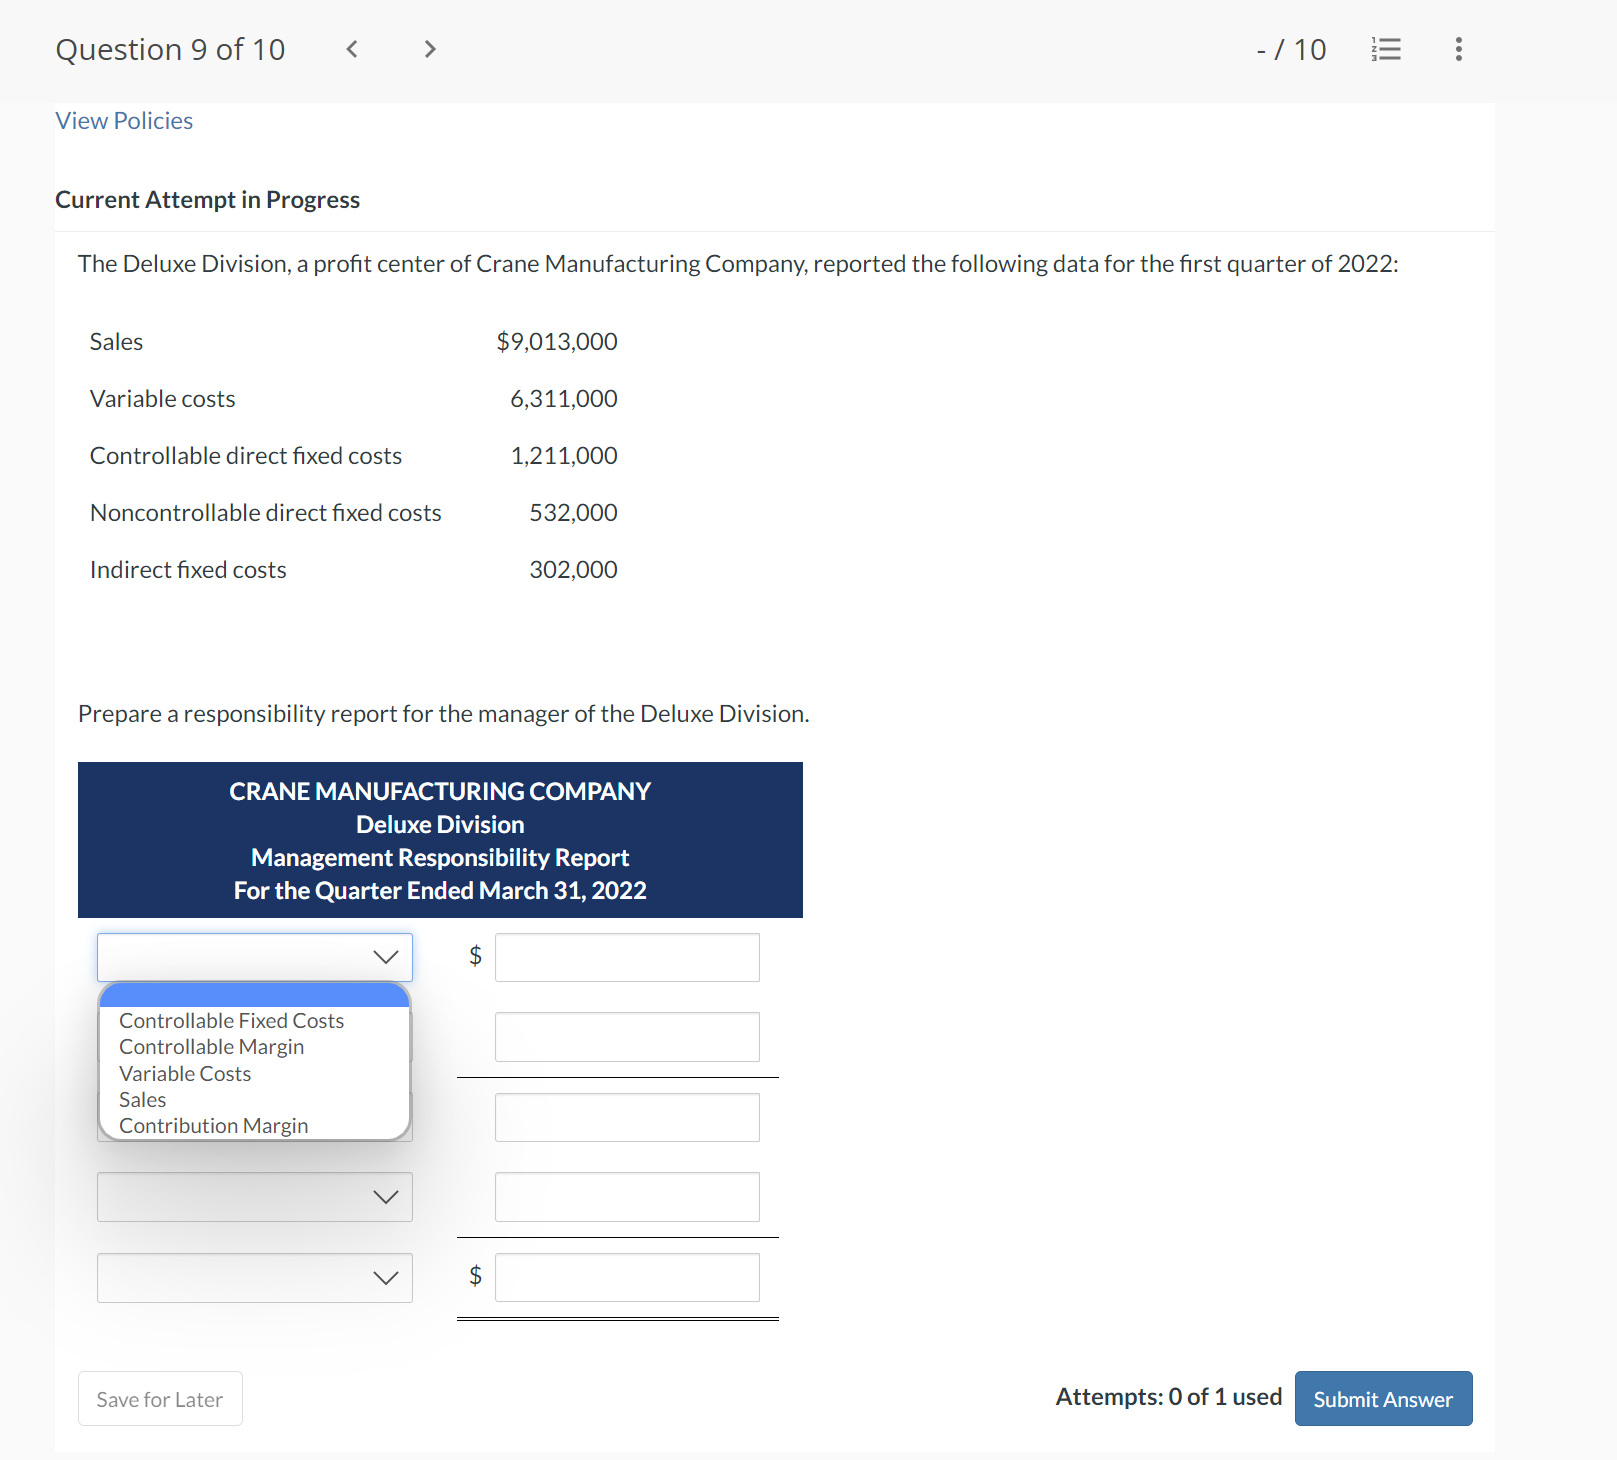This screenshot has width=1617, height=1460.
Task: Open the last line-item dropdown
Action: click(255, 1278)
